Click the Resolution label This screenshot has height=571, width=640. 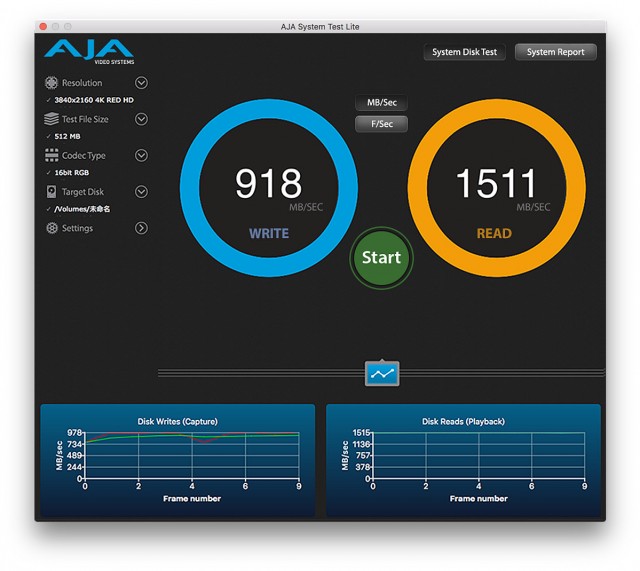pos(82,83)
